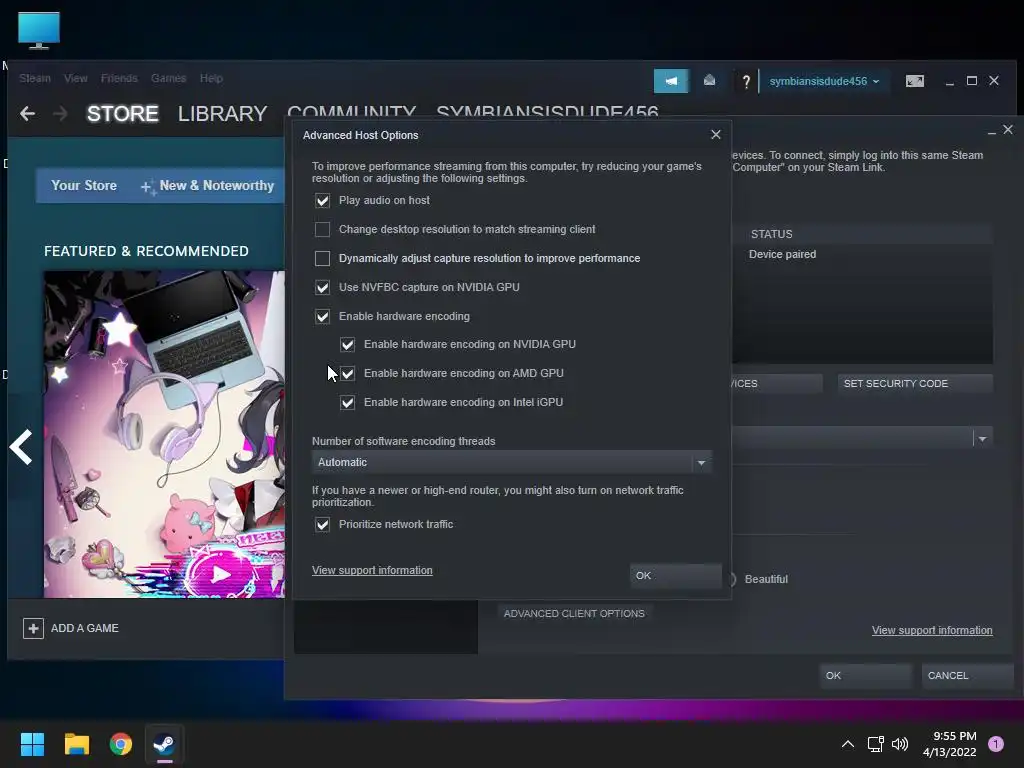Select the Beautiful quality radio option
The image size is (1024, 768).
pyautogui.click(x=732, y=579)
